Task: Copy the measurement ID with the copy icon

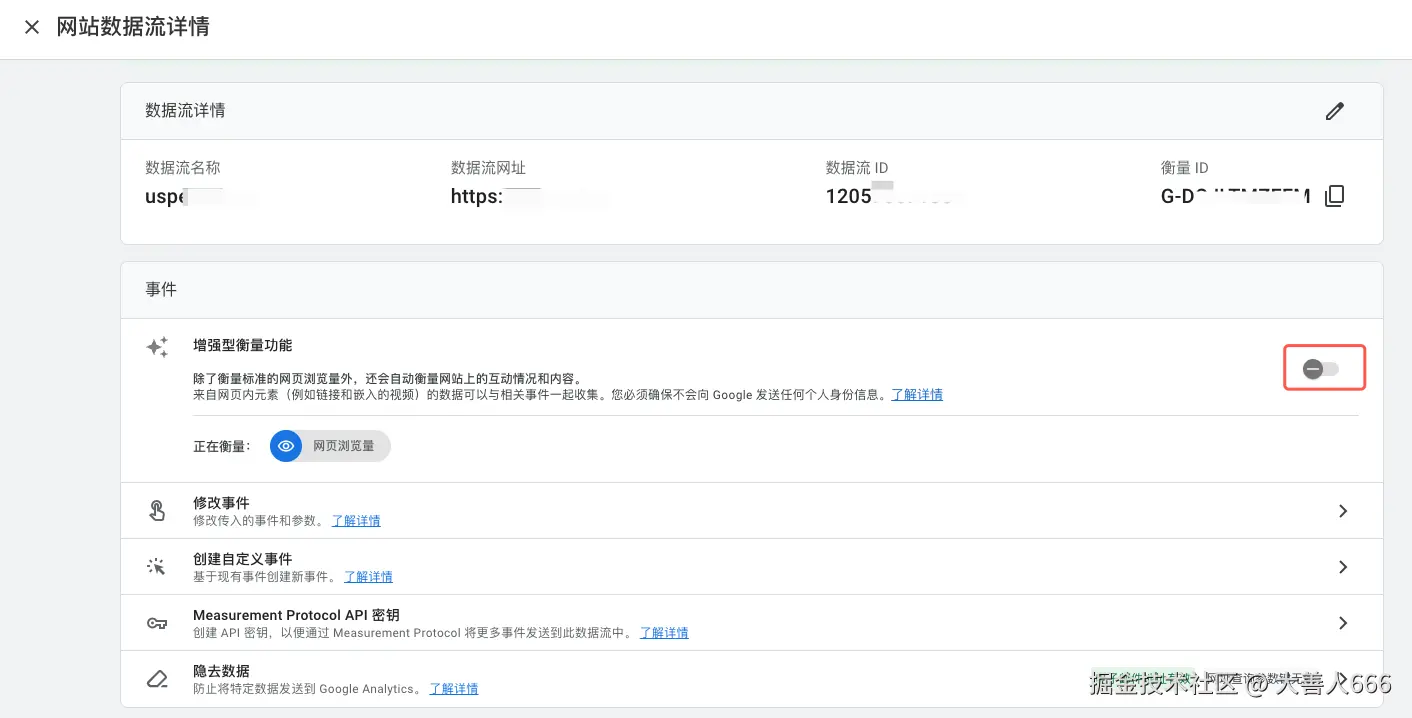Action: click(1334, 197)
